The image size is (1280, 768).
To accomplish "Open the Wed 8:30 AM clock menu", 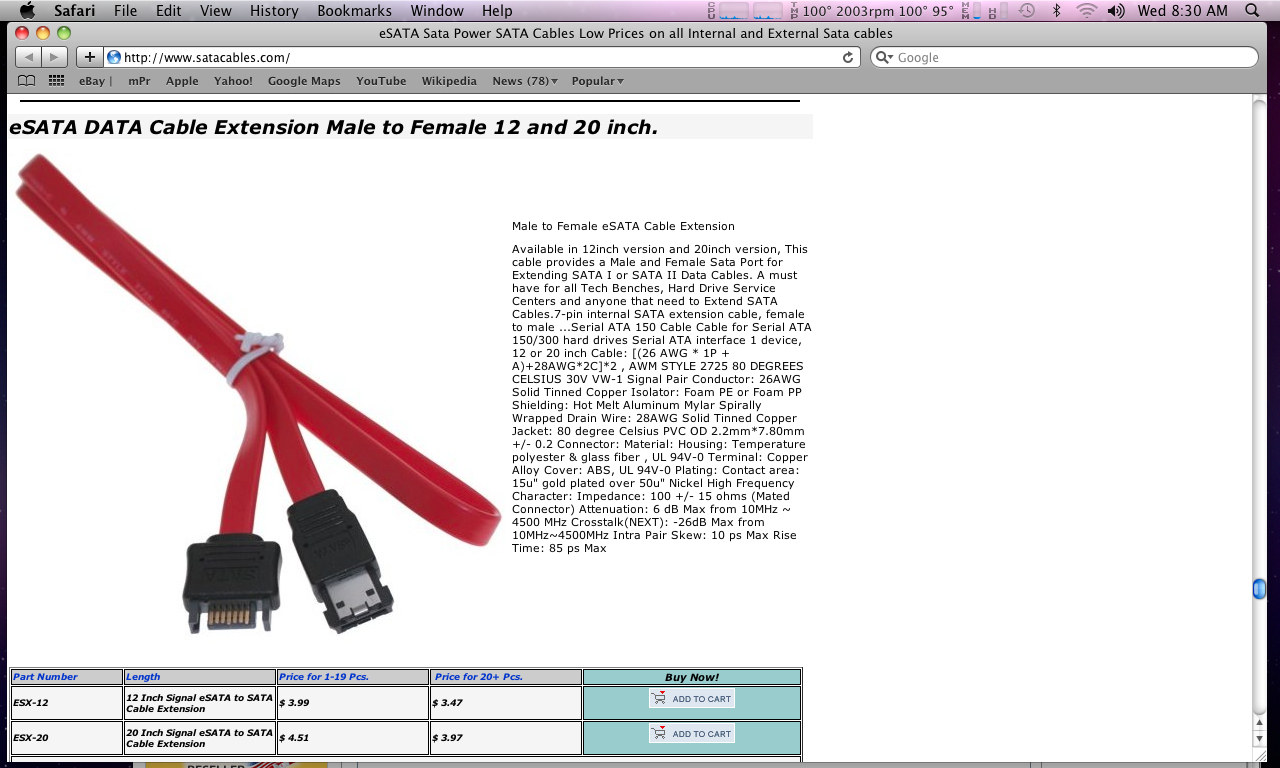I will 1183,11.
